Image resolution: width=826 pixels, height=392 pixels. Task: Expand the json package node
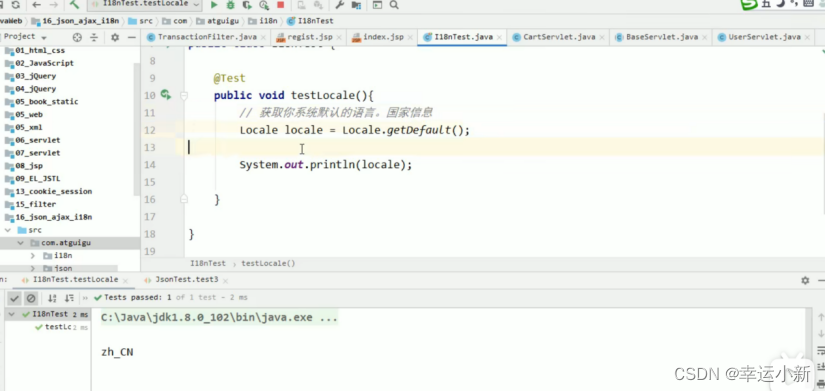pyautogui.click(x=33, y=268)
